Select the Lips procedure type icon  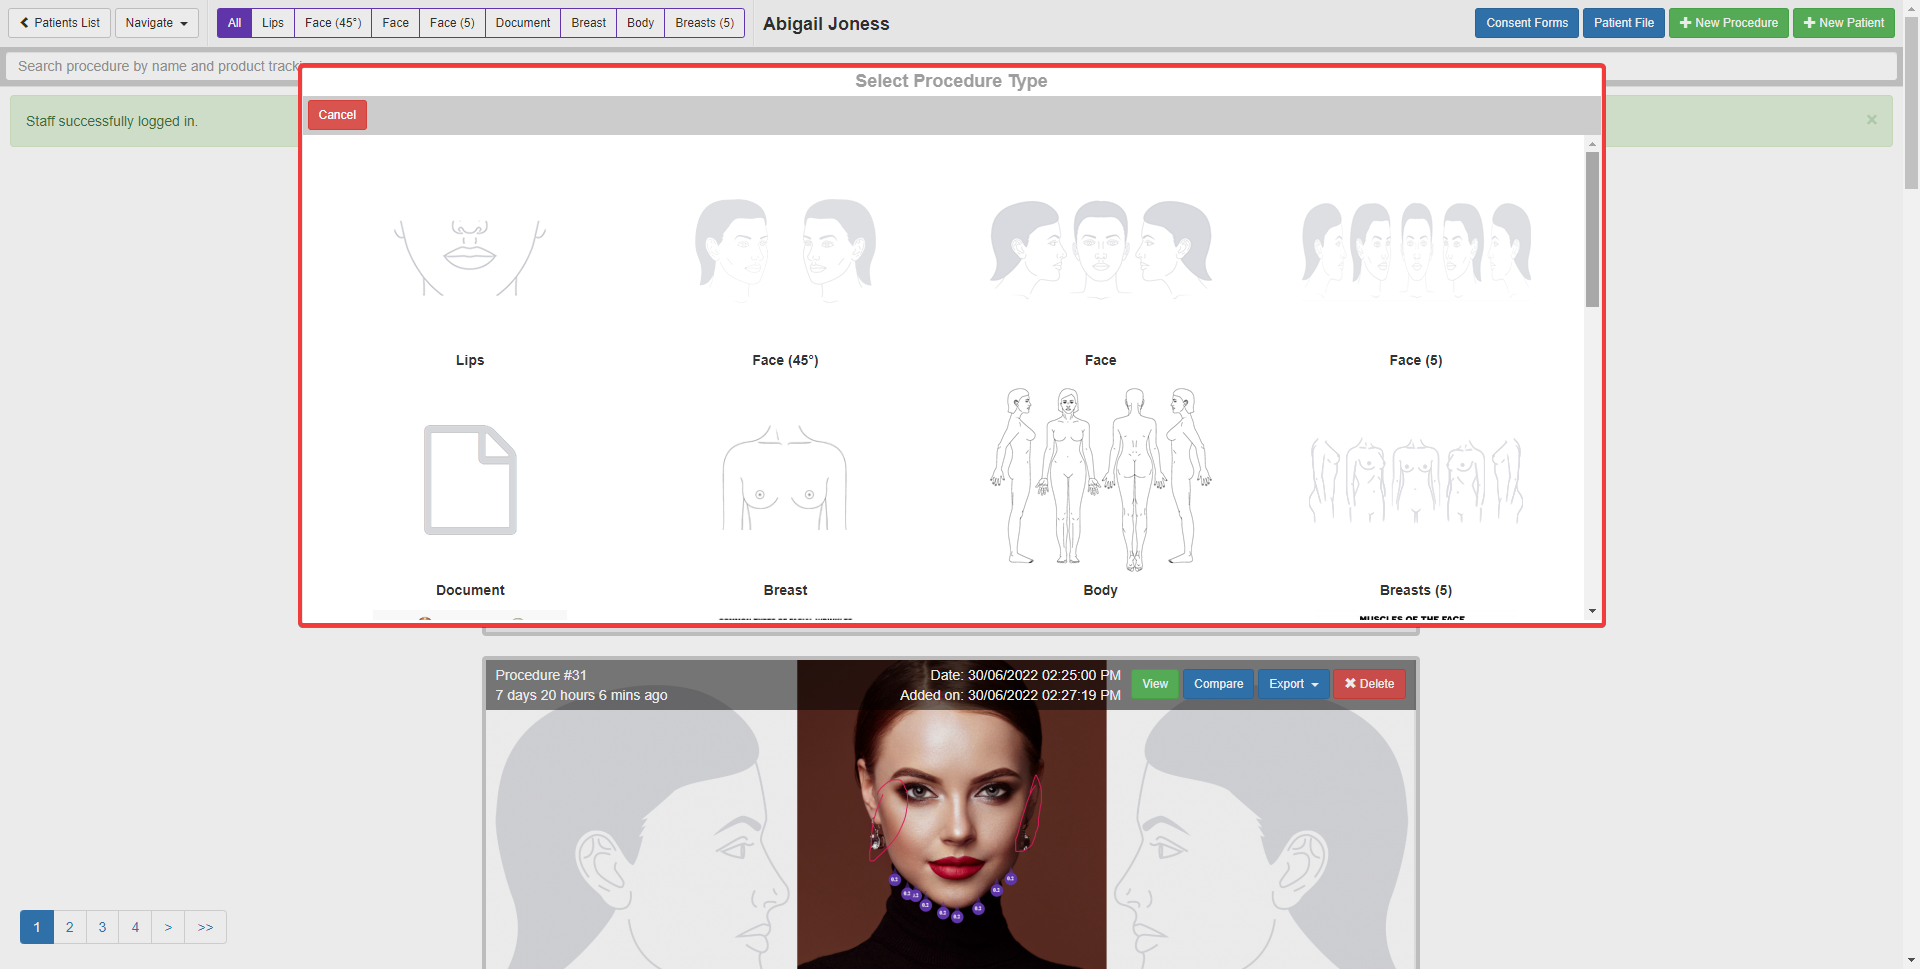[469, 257]
